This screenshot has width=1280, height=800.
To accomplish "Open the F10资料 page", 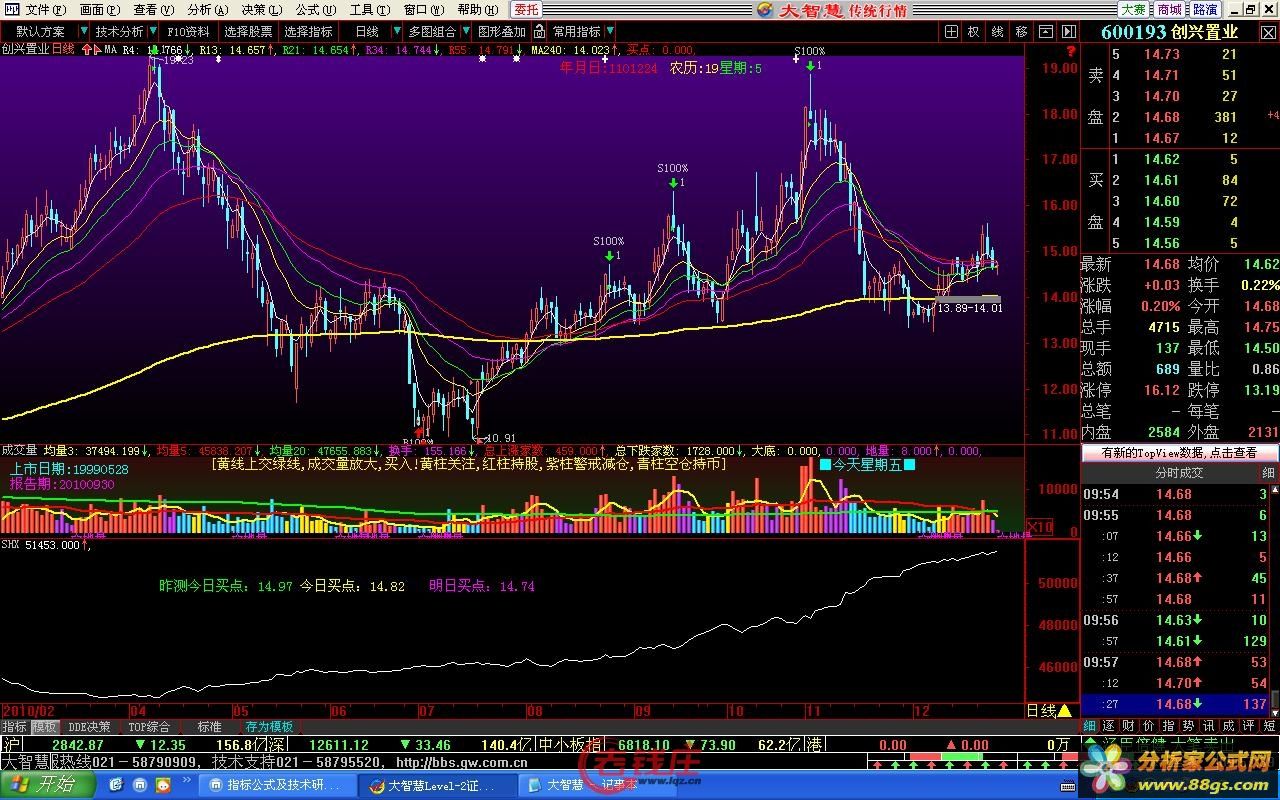I will point(189,32).
